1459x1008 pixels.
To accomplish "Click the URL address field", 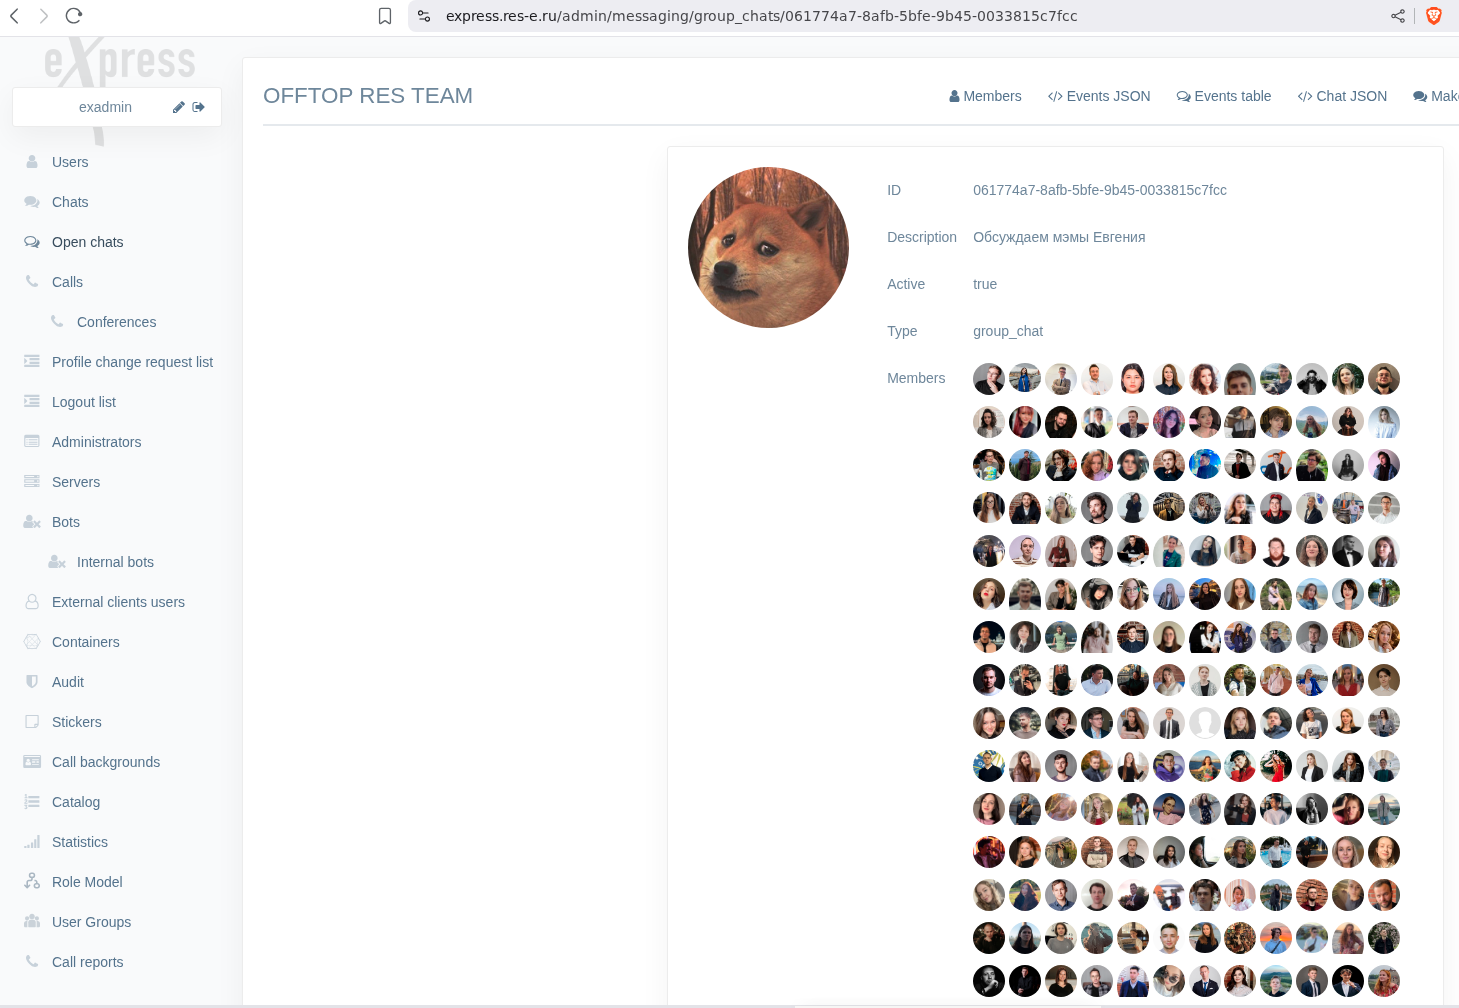I will (760, 16).
